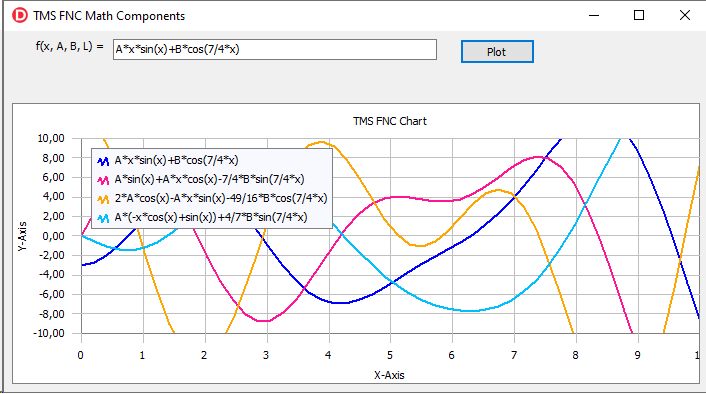Click the X-Axis label below the chart
This screenshot has width=706, height=394.
(x=389, y=375)
